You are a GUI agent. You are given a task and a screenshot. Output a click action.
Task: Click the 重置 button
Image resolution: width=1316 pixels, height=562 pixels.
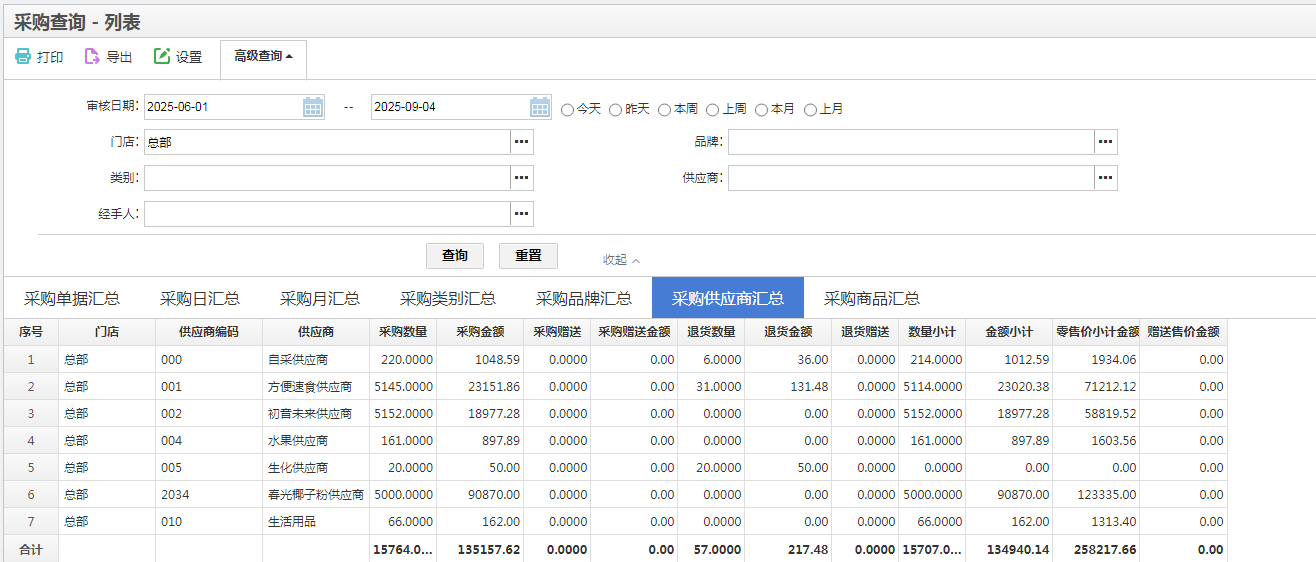point(528,256)
